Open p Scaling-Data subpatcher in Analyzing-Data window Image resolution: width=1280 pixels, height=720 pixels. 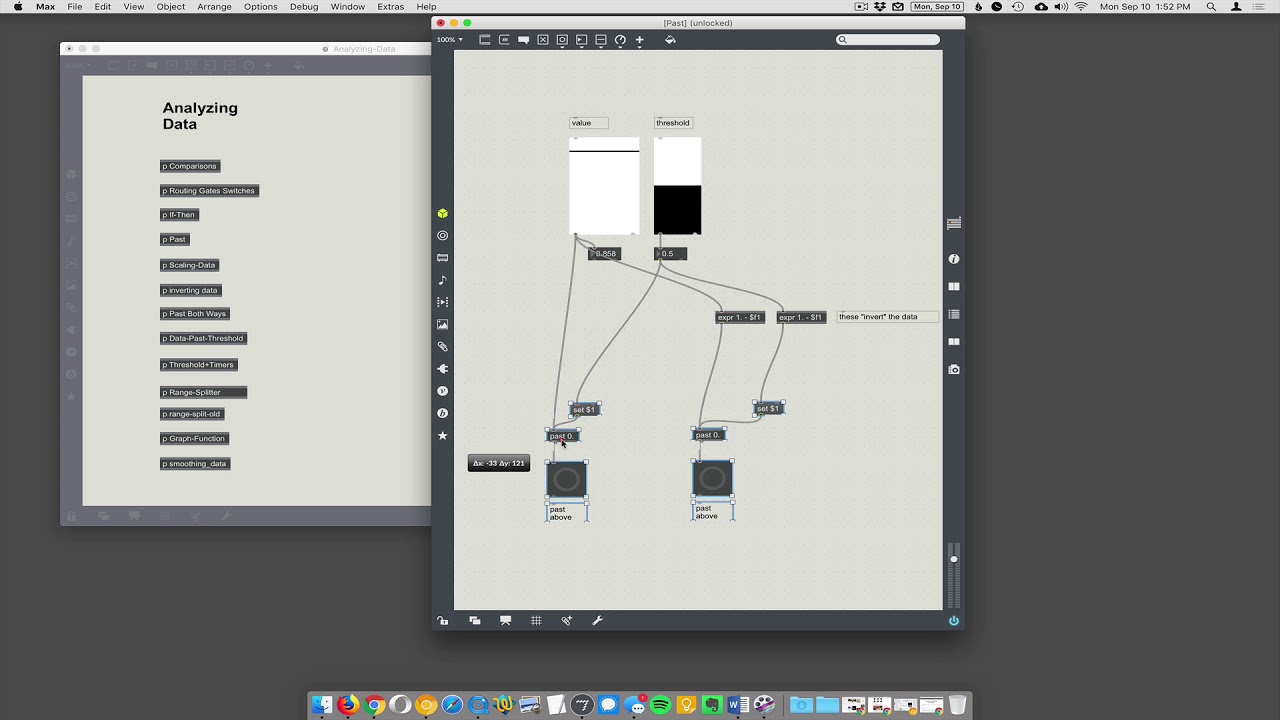point(189,265)
